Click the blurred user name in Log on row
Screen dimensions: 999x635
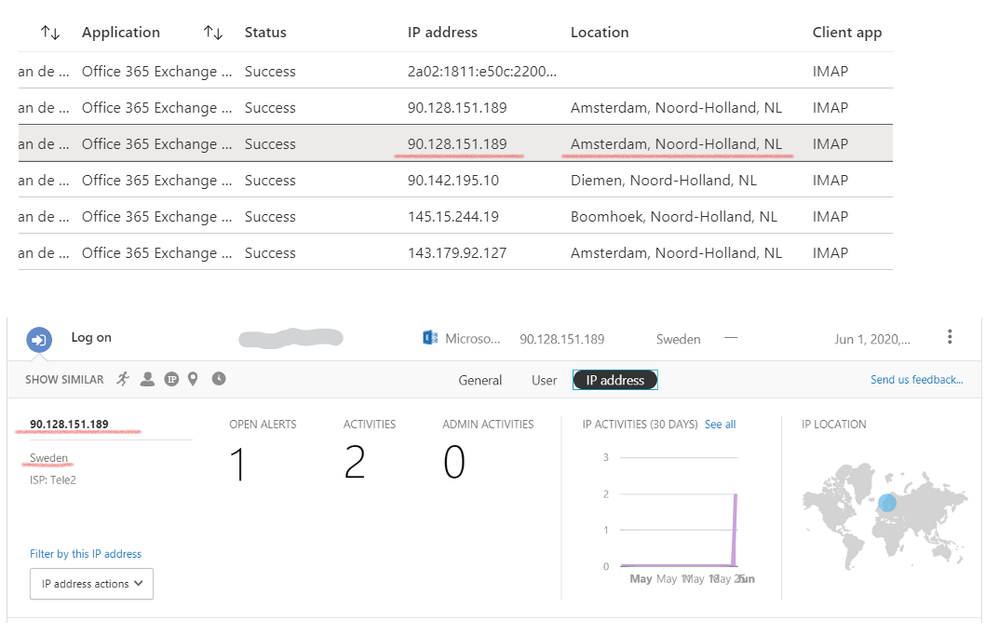pyautogui.click(x=291, y=338)
